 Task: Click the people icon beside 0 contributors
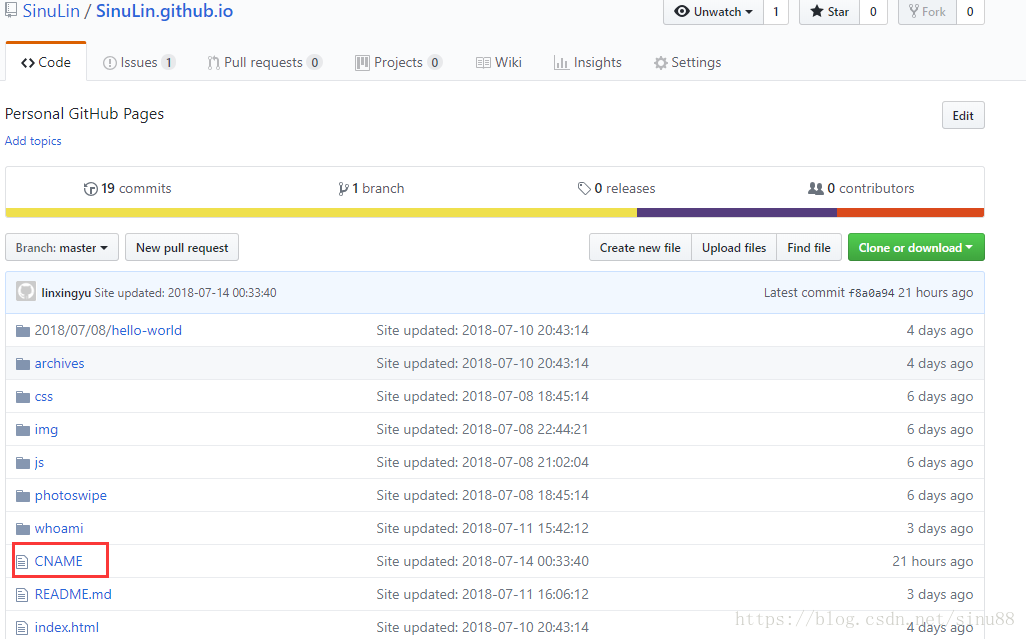tap(815, 188)
